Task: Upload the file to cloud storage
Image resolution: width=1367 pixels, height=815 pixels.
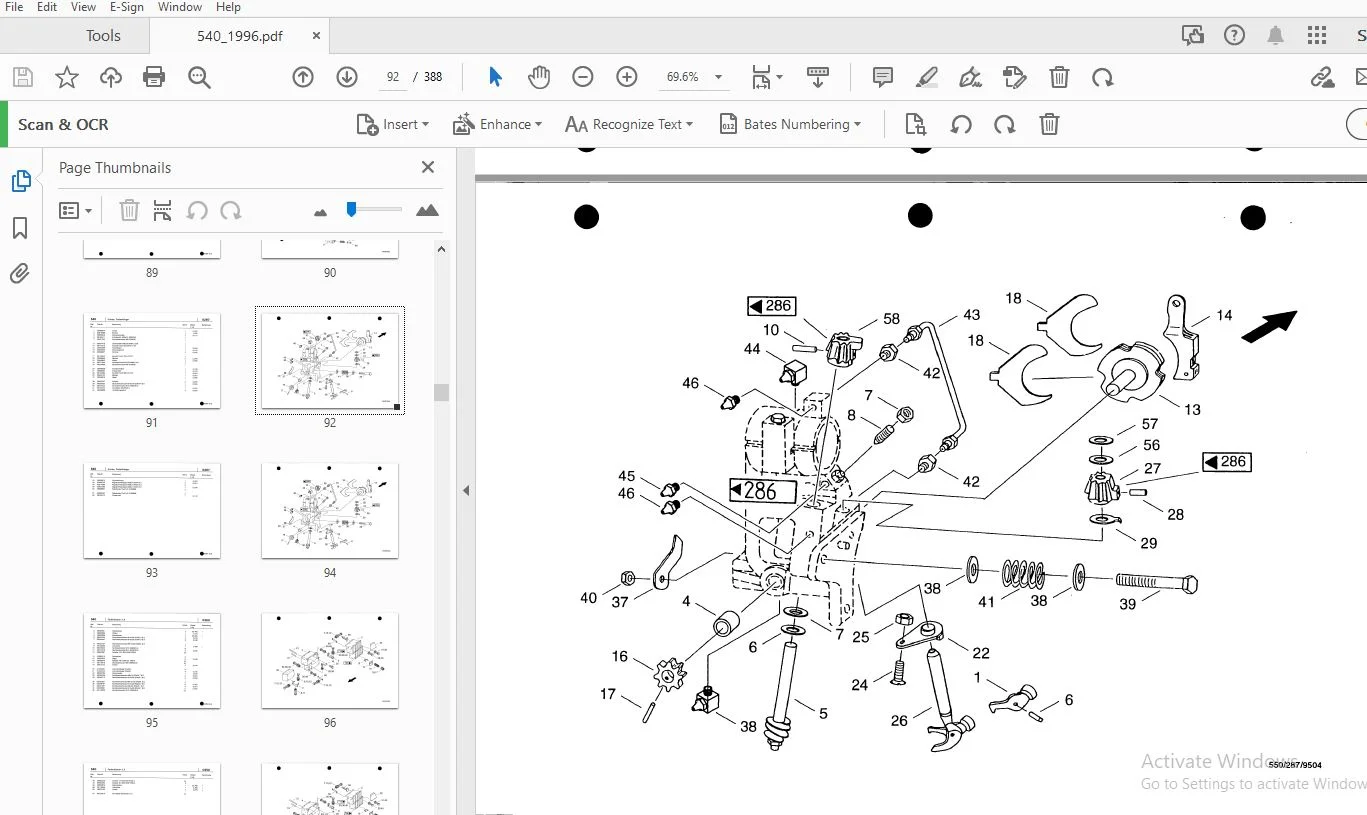Action: point(110,77)
